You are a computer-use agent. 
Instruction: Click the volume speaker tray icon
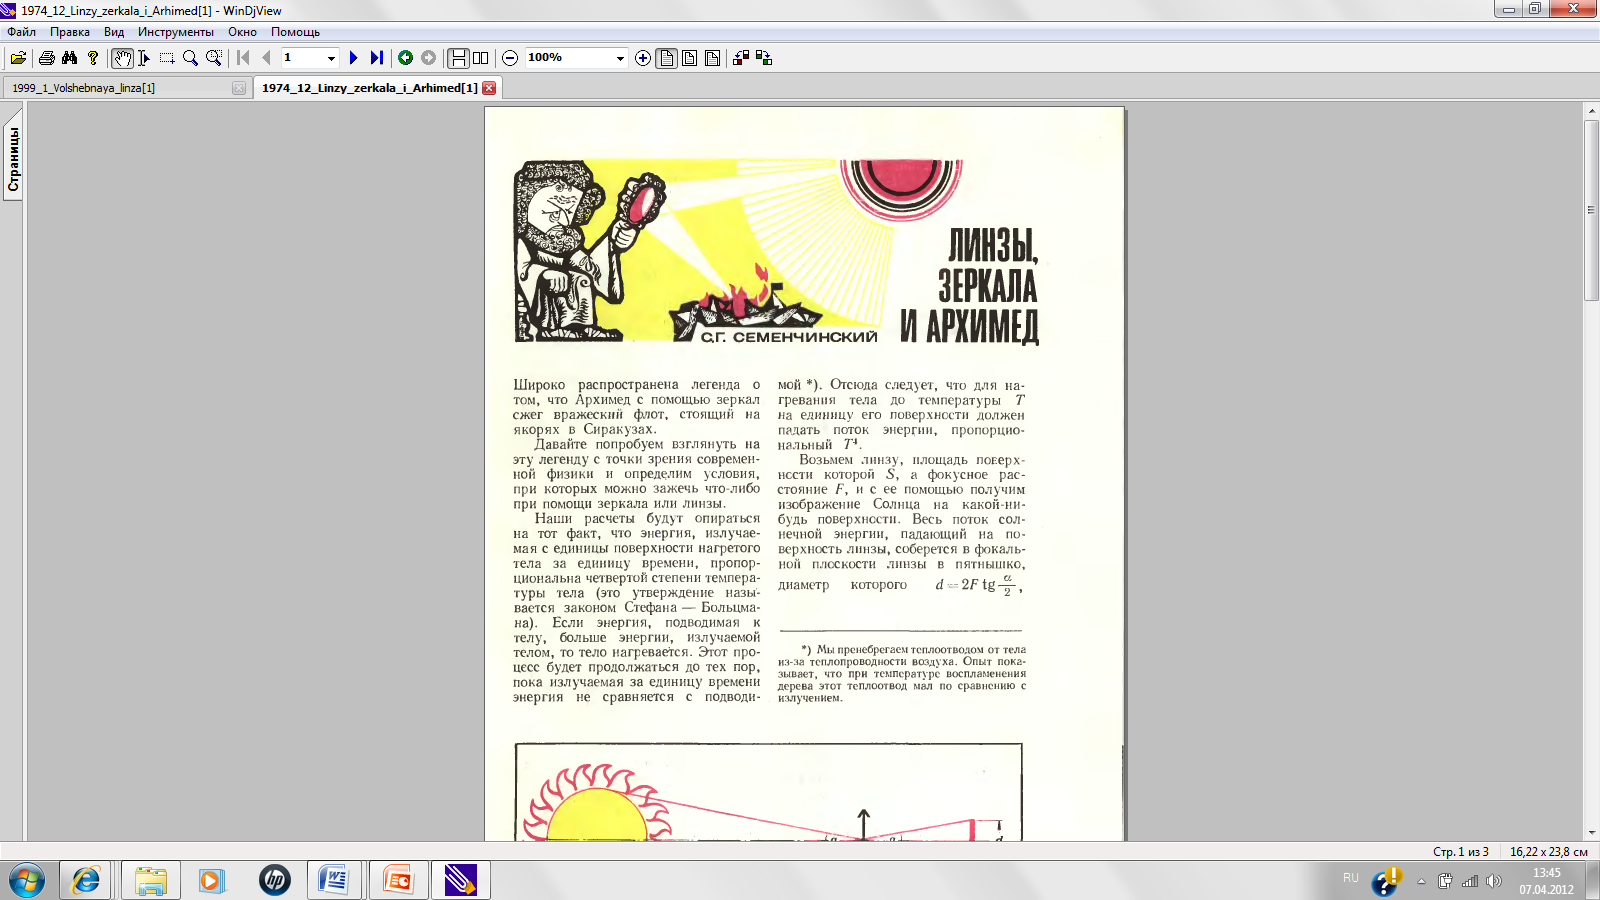(1494, 881)
